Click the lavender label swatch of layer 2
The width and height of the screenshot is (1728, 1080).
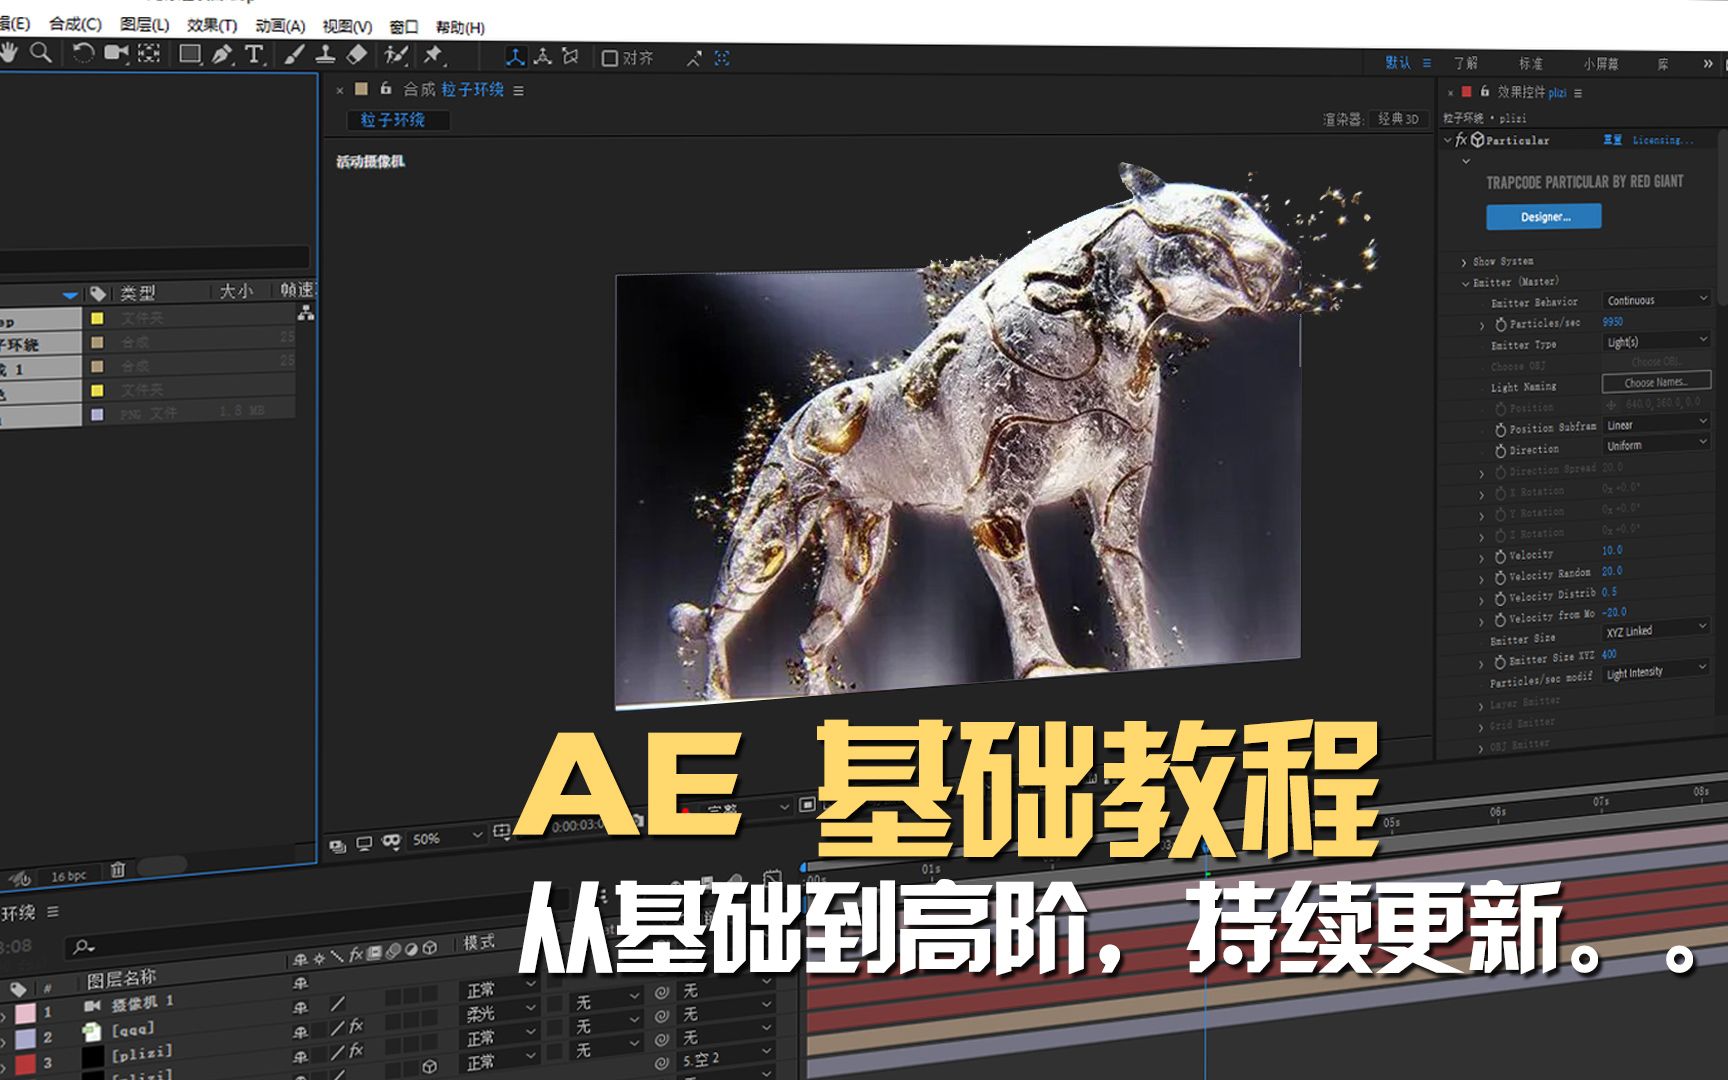coord(25,1038)
